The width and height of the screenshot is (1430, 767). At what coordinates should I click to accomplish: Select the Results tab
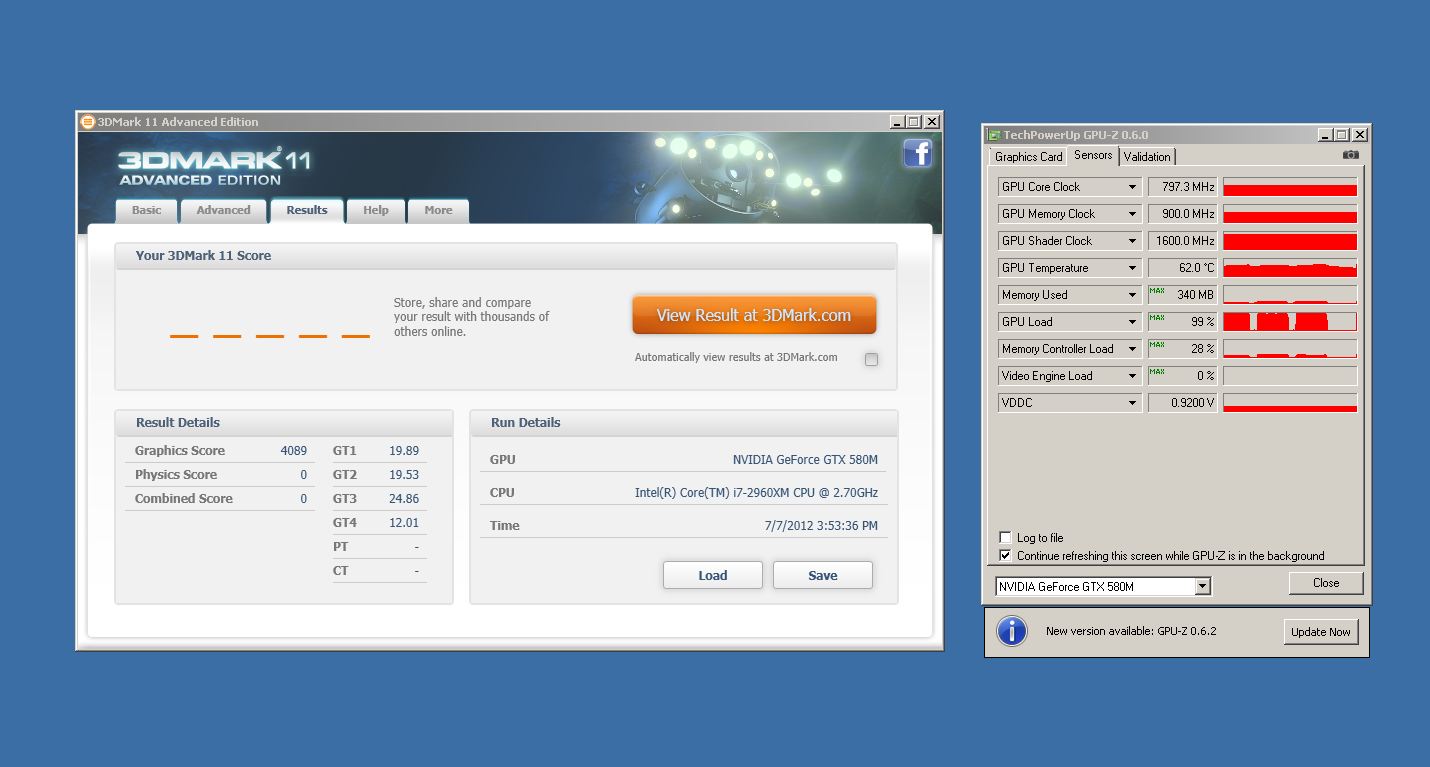click(307, 210)
